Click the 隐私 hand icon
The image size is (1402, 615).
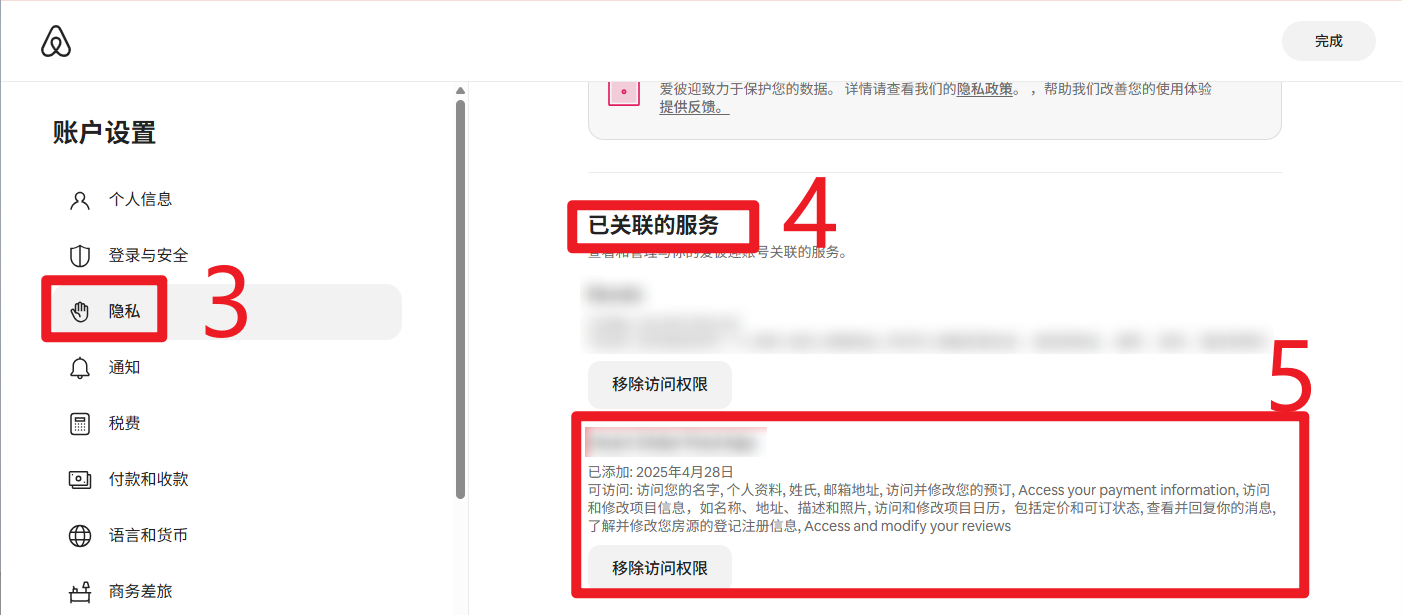pos(80,312)
